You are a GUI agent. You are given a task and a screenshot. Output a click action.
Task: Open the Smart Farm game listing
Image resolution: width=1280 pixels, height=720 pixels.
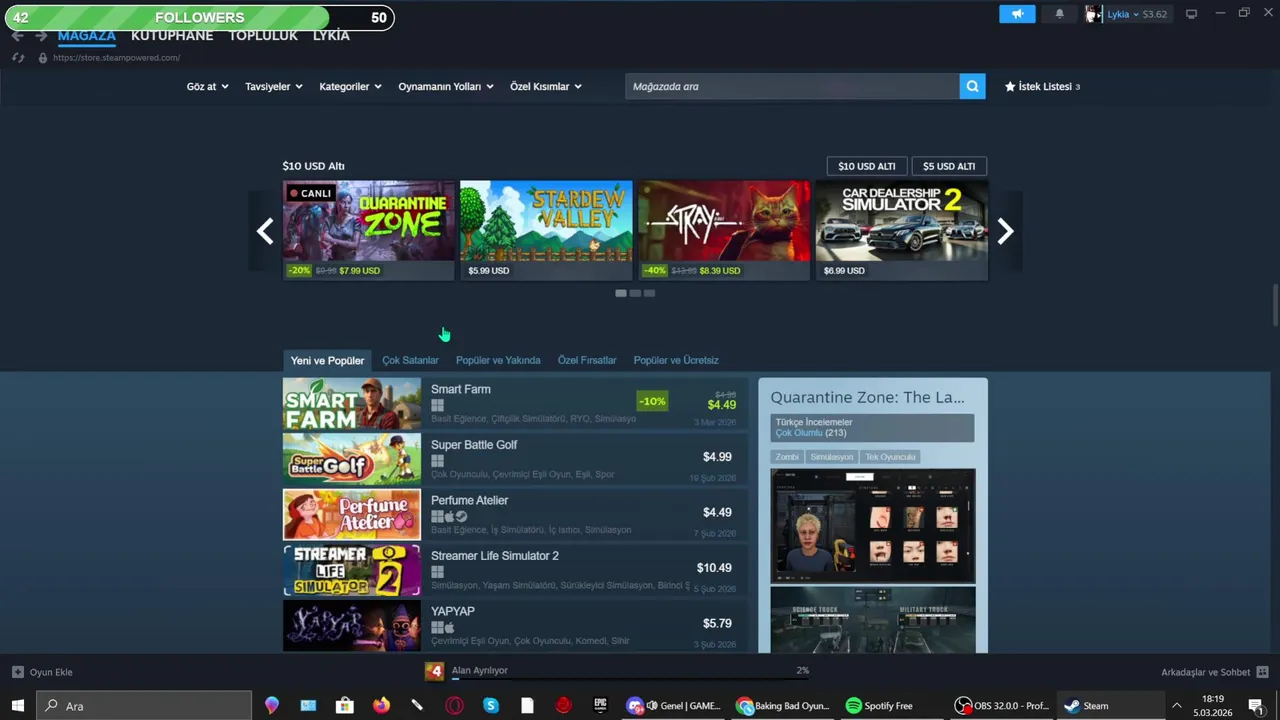coord(515,404)
